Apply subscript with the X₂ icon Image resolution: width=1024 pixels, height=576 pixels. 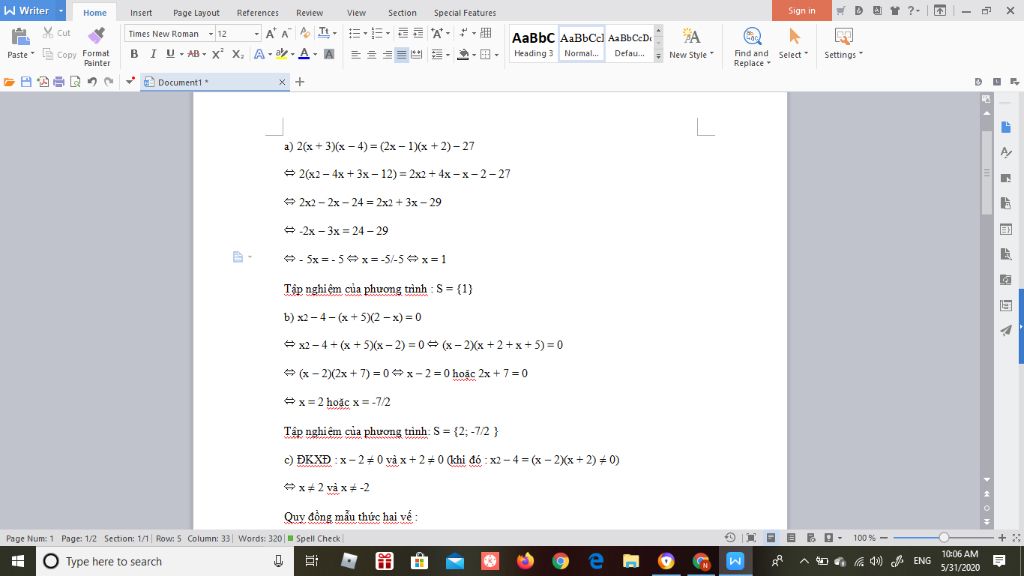(x=238, y=54)
